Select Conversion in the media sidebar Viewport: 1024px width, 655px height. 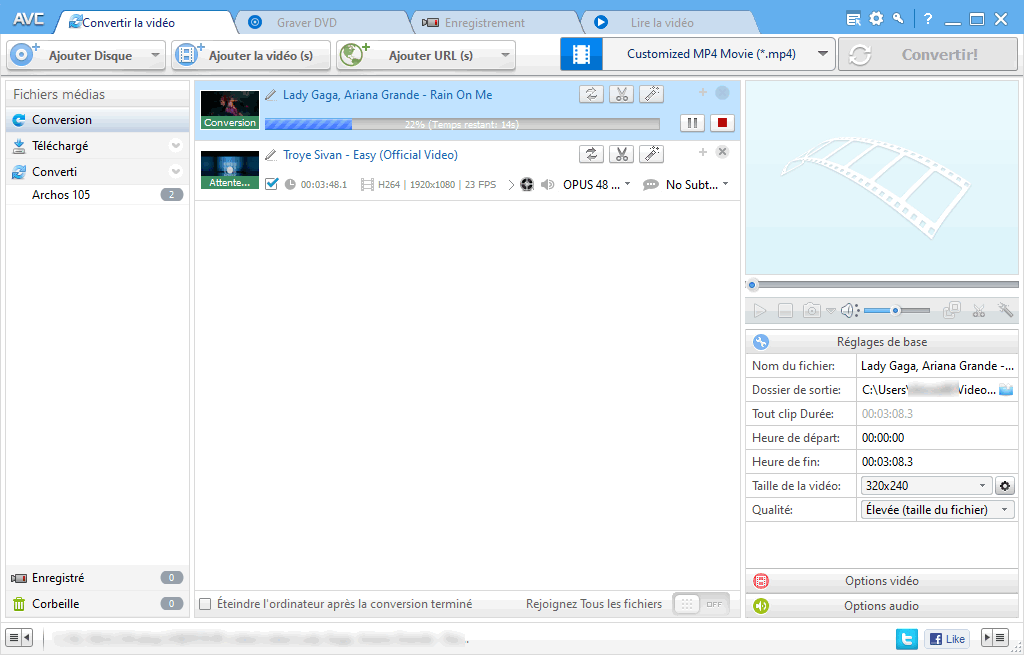click(x=98, y=120)
